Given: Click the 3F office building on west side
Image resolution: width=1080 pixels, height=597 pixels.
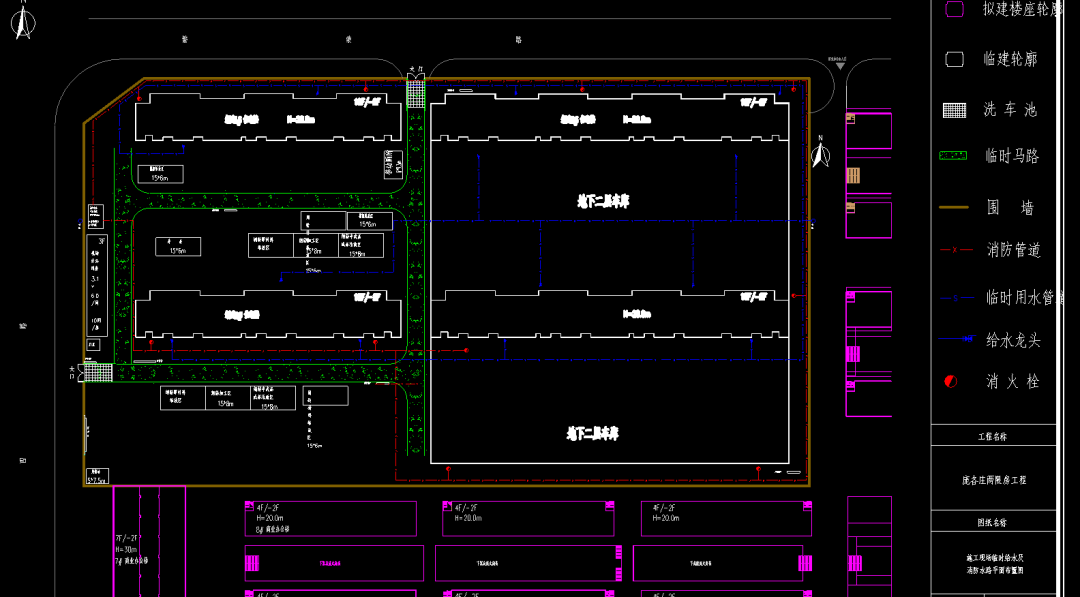Looking at the screenshot, I should [99, 285].
